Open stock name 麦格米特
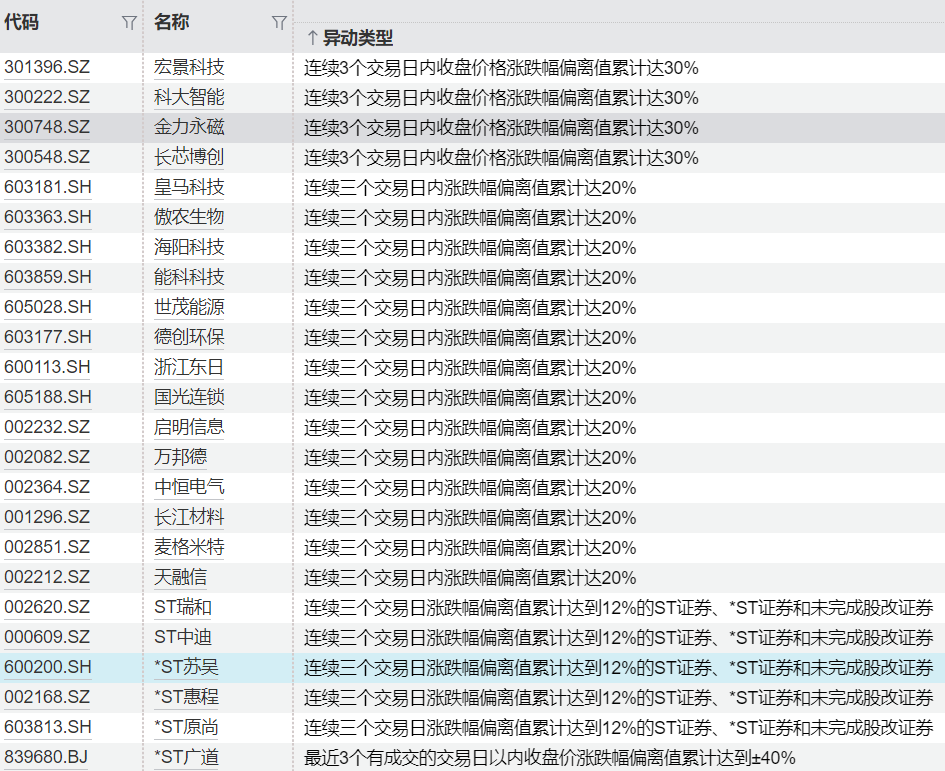Screen dimensions: 945x771 (189, 547)
